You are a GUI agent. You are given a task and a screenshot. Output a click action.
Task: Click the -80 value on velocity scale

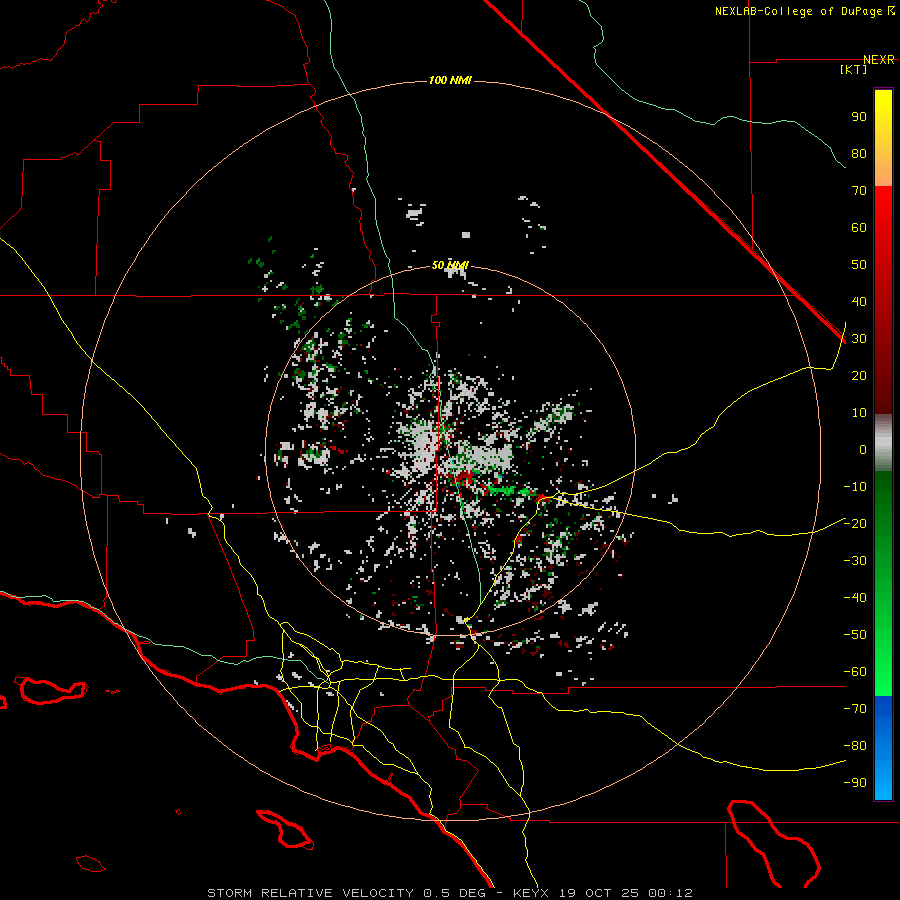[855, 746]
